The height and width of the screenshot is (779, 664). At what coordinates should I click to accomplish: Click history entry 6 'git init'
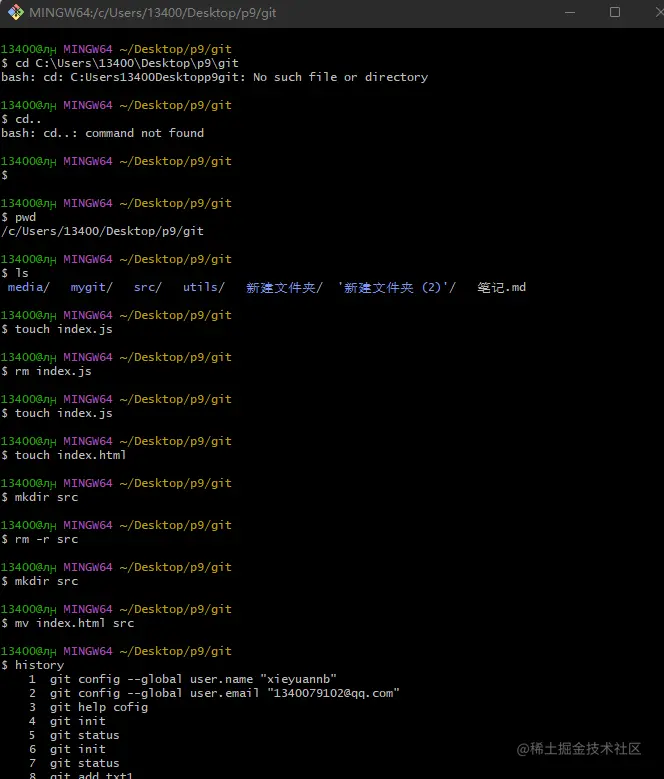[x=67, y=749]
